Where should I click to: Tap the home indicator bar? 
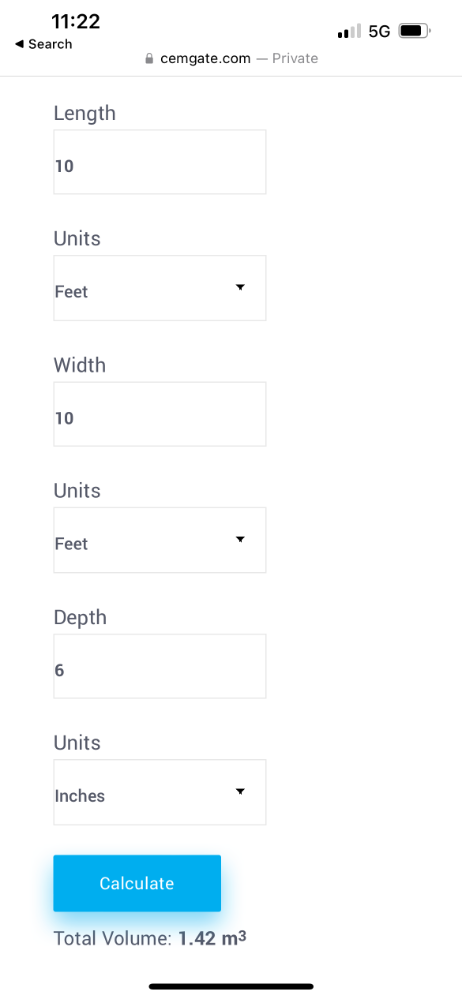pos(231,986)
